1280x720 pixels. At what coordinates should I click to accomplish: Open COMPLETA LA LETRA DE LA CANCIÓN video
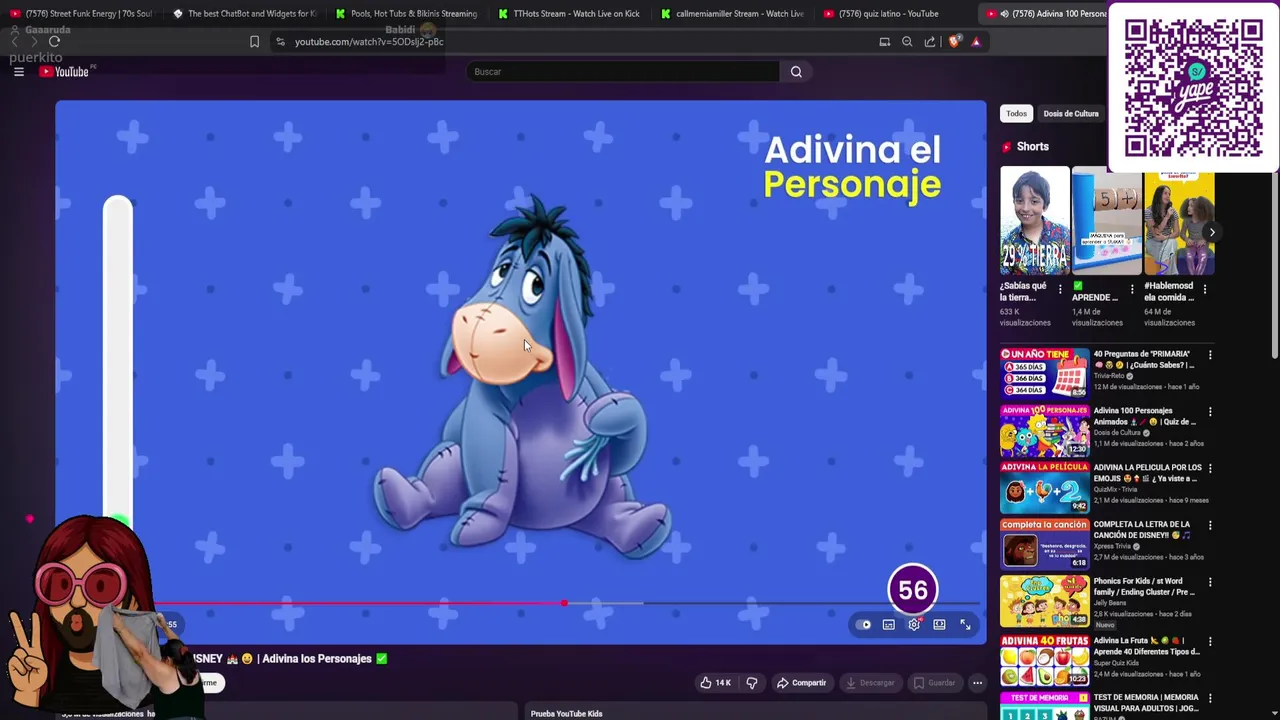click(x=1044, y=543)
